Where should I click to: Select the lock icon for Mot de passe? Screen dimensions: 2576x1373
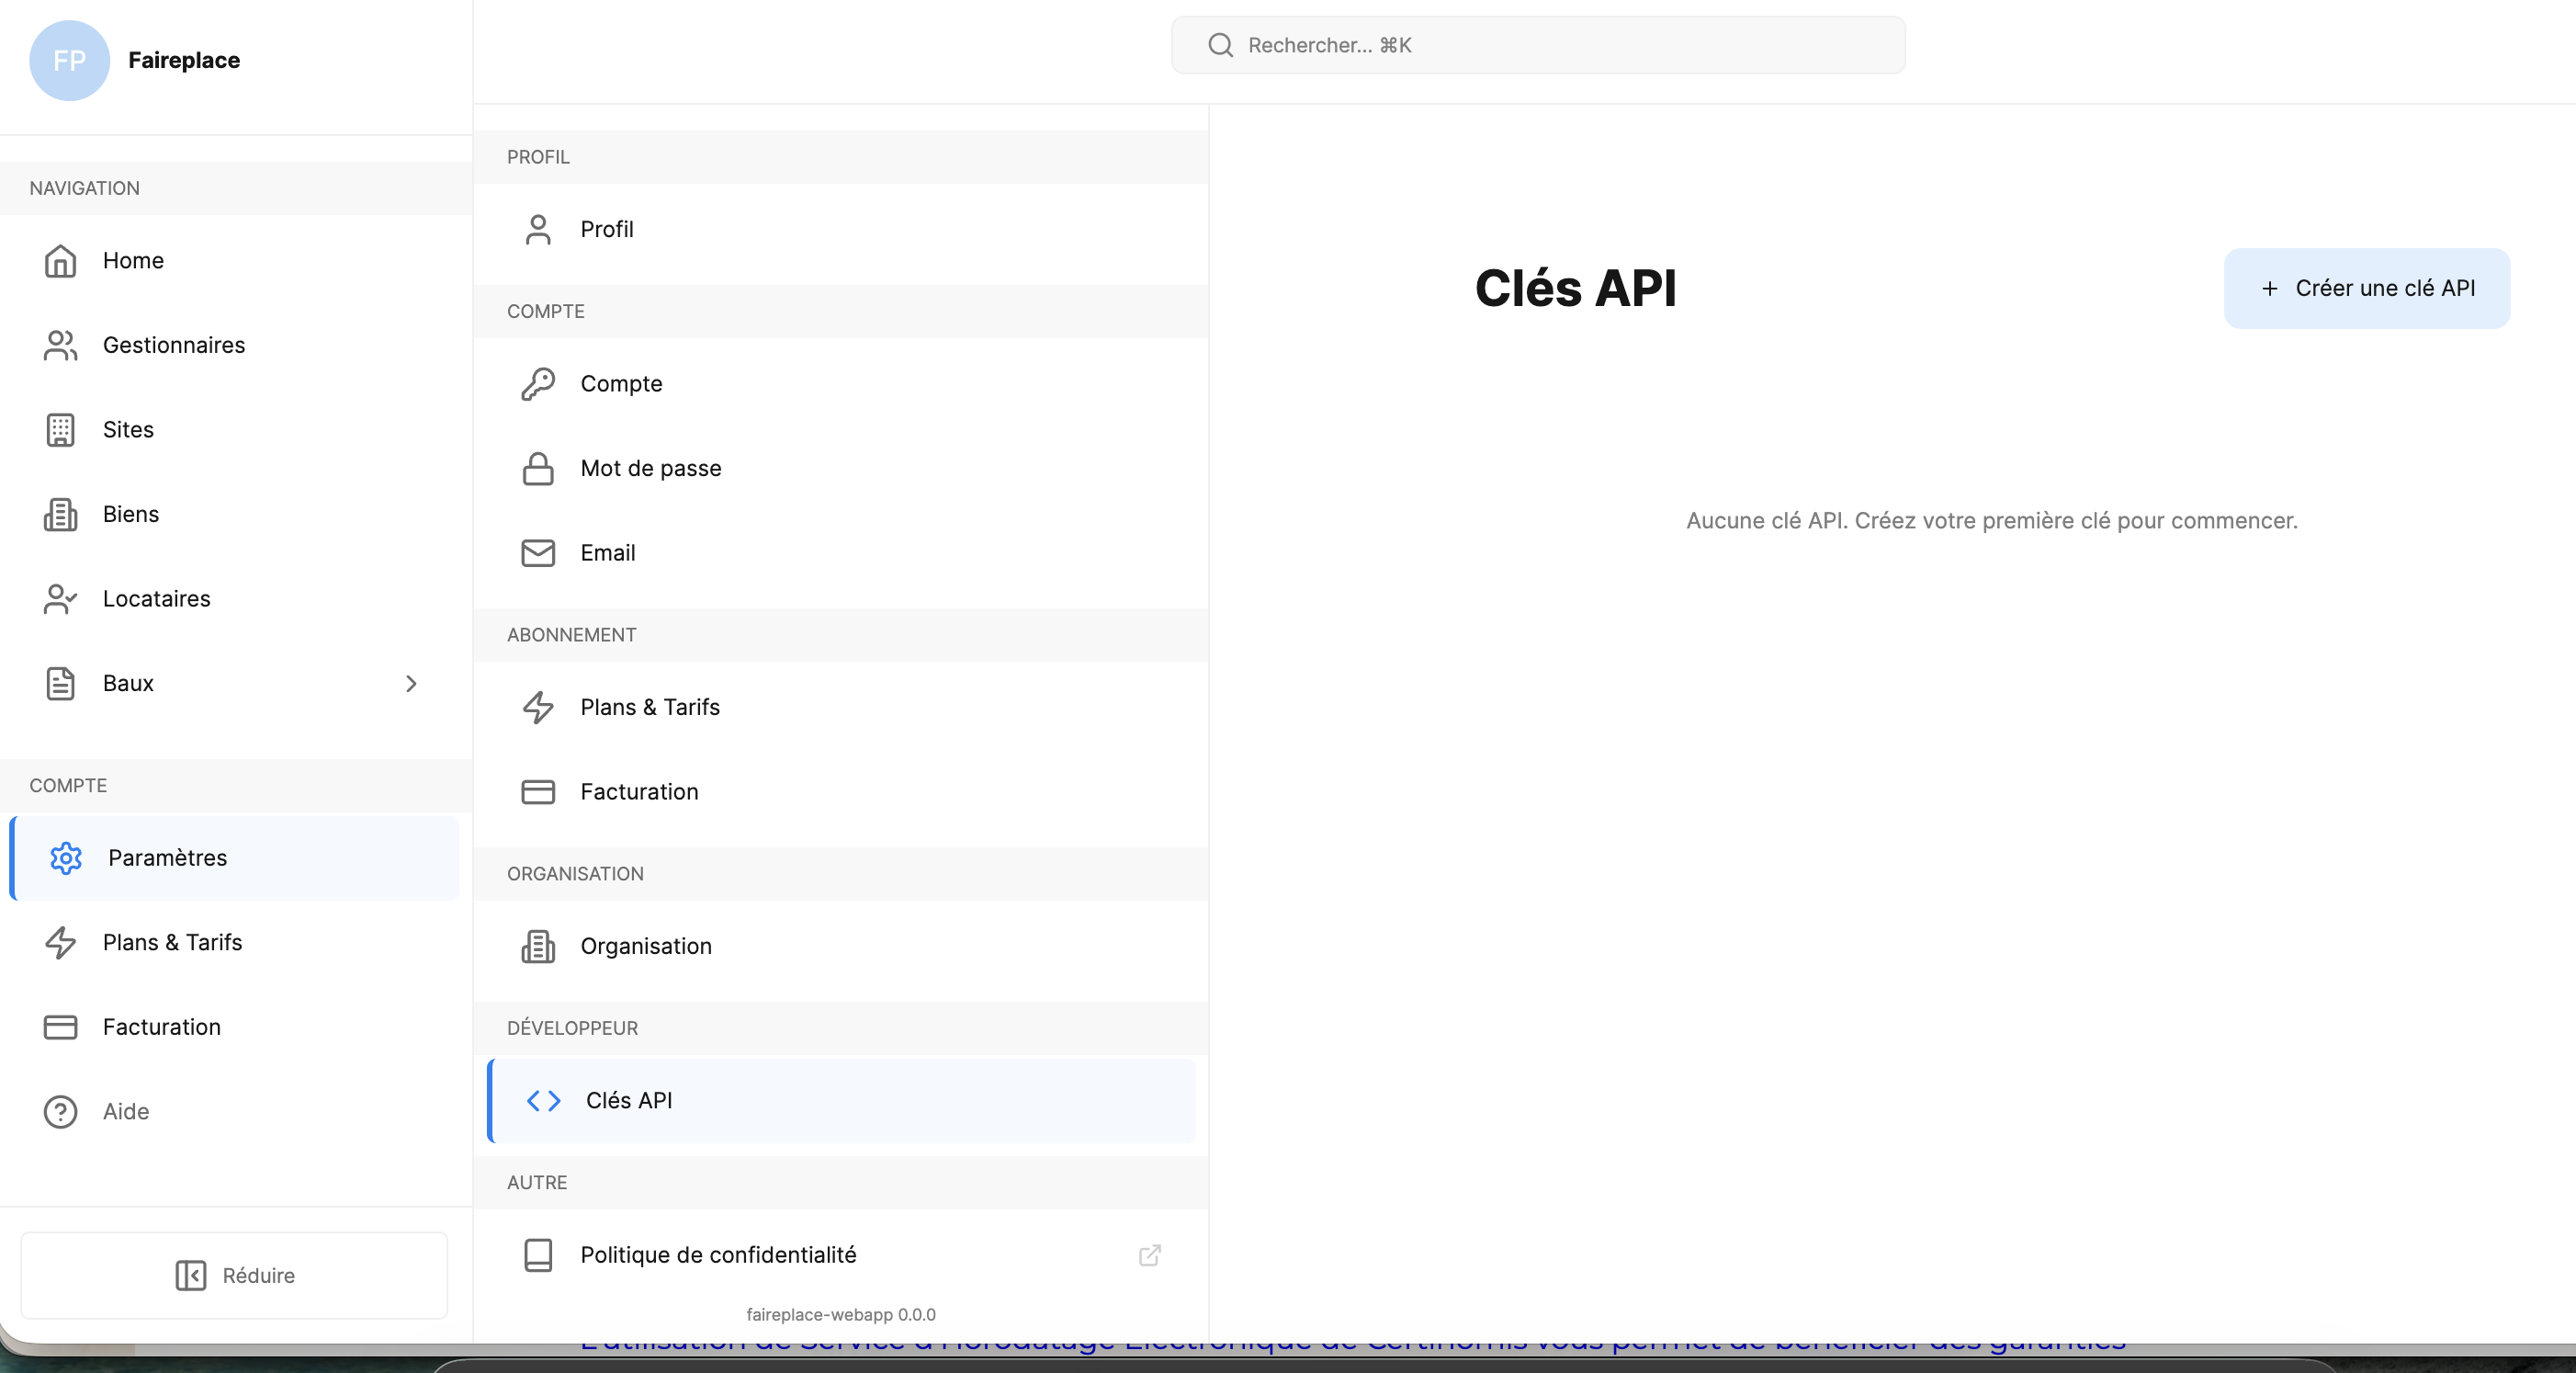[538, 468]
